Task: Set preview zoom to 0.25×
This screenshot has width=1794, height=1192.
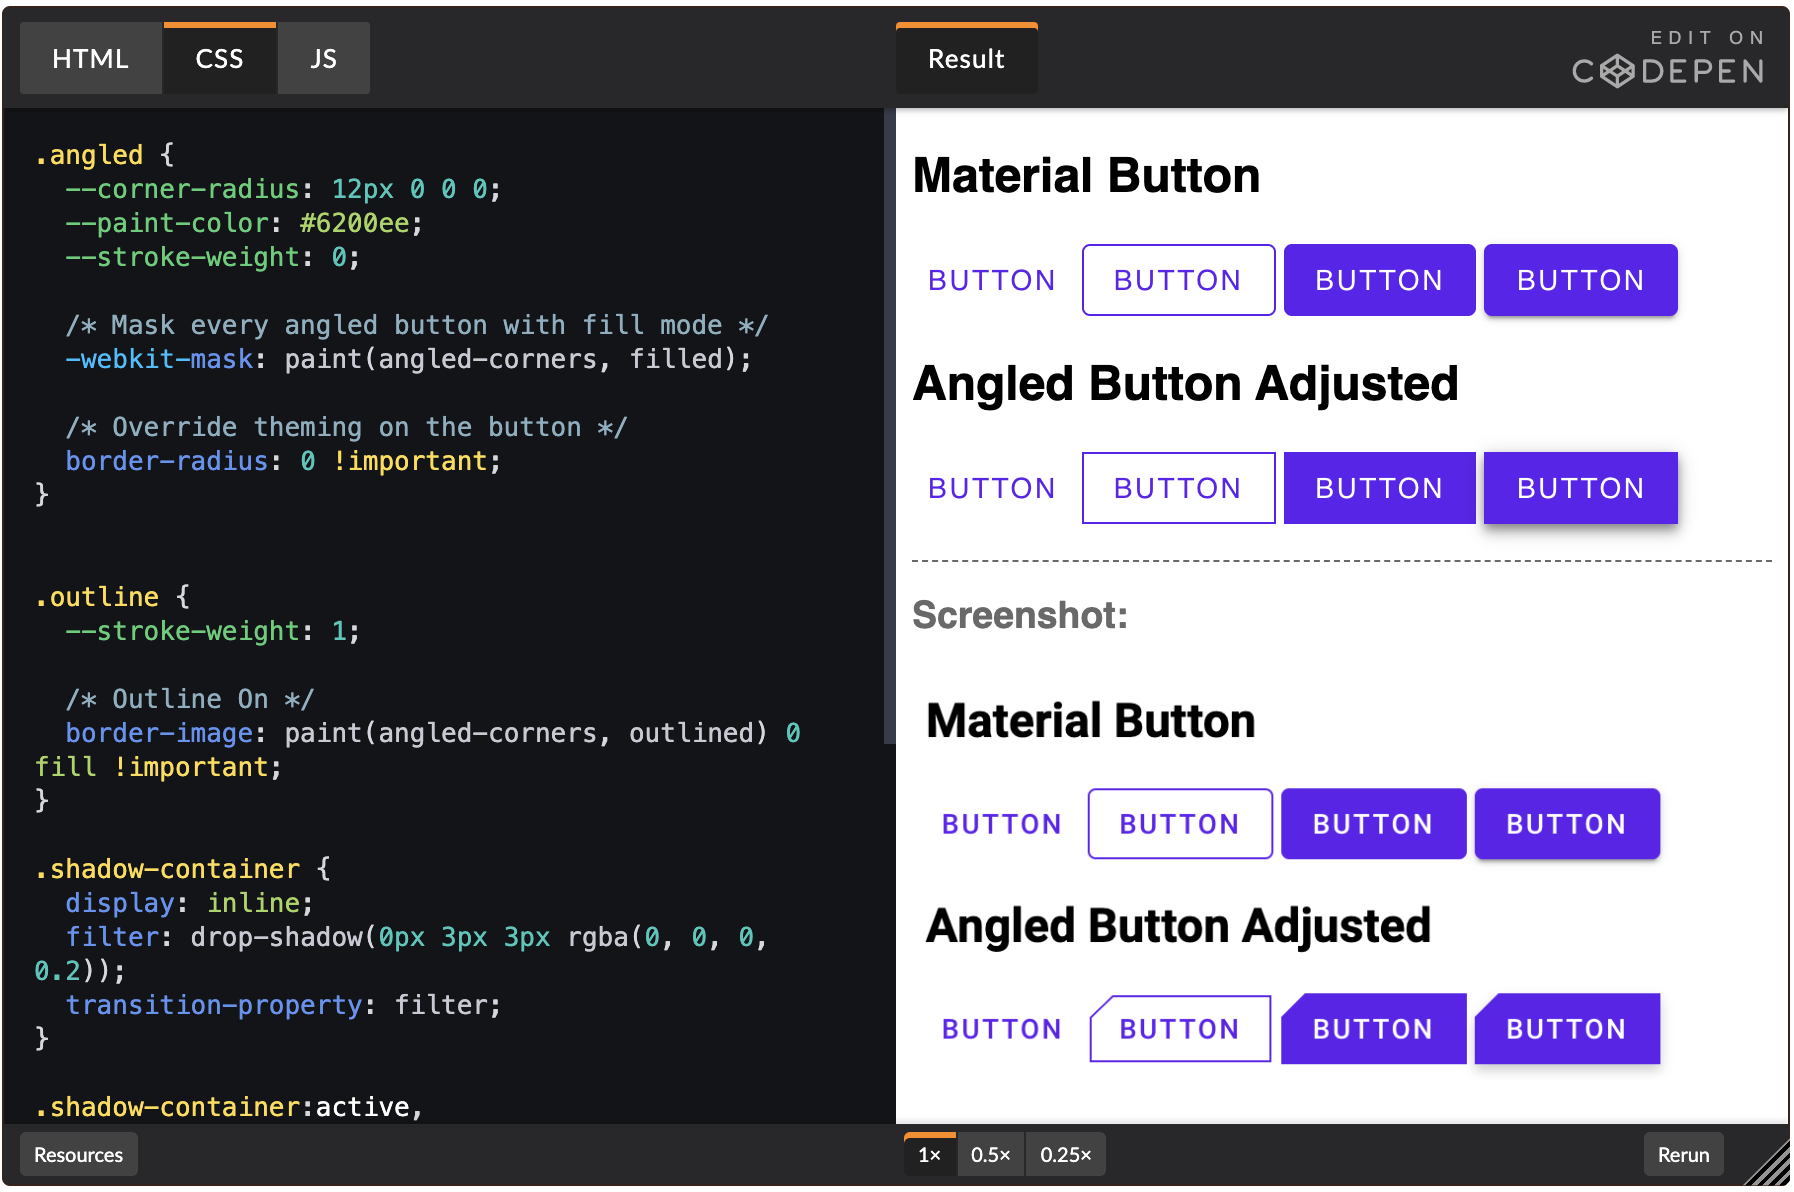Action: 1065,1155
